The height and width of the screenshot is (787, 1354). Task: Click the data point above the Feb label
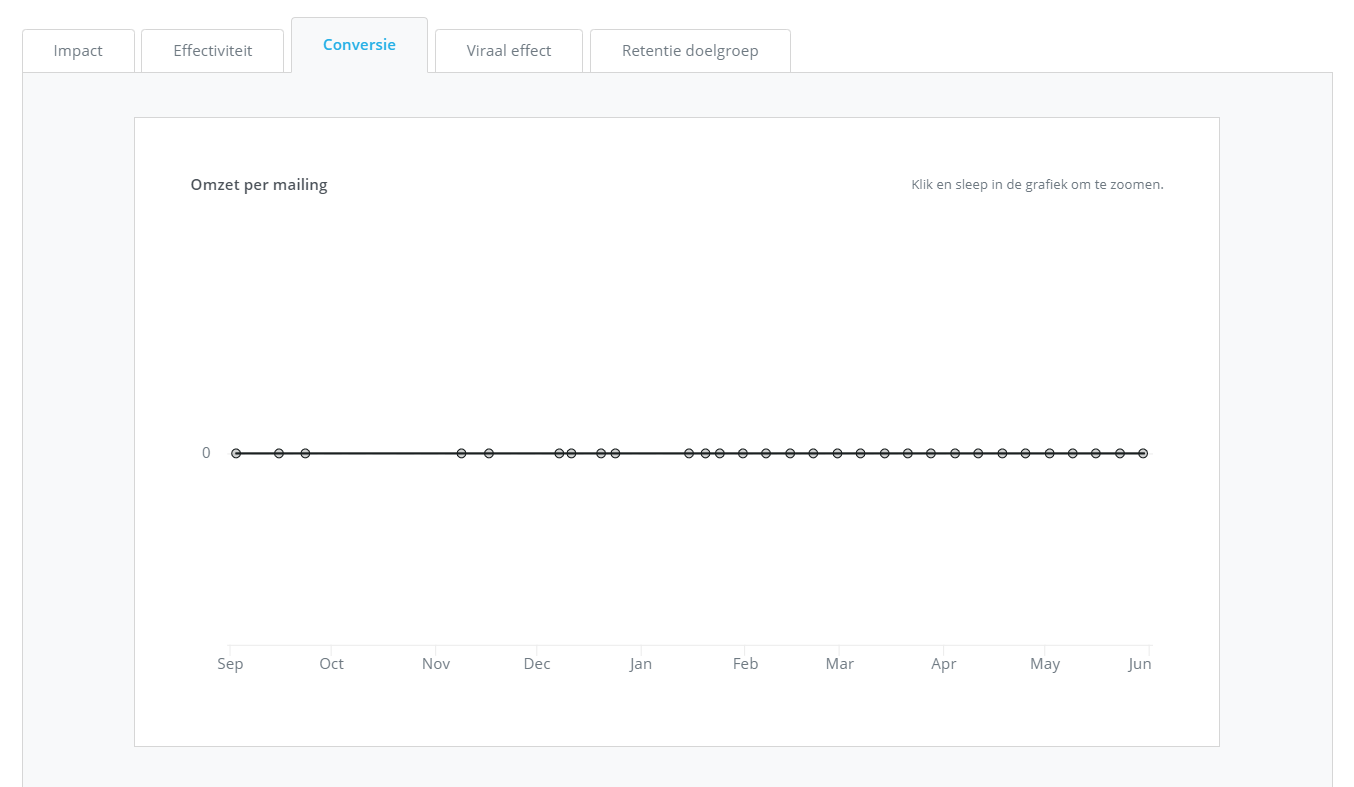(743, 453)
